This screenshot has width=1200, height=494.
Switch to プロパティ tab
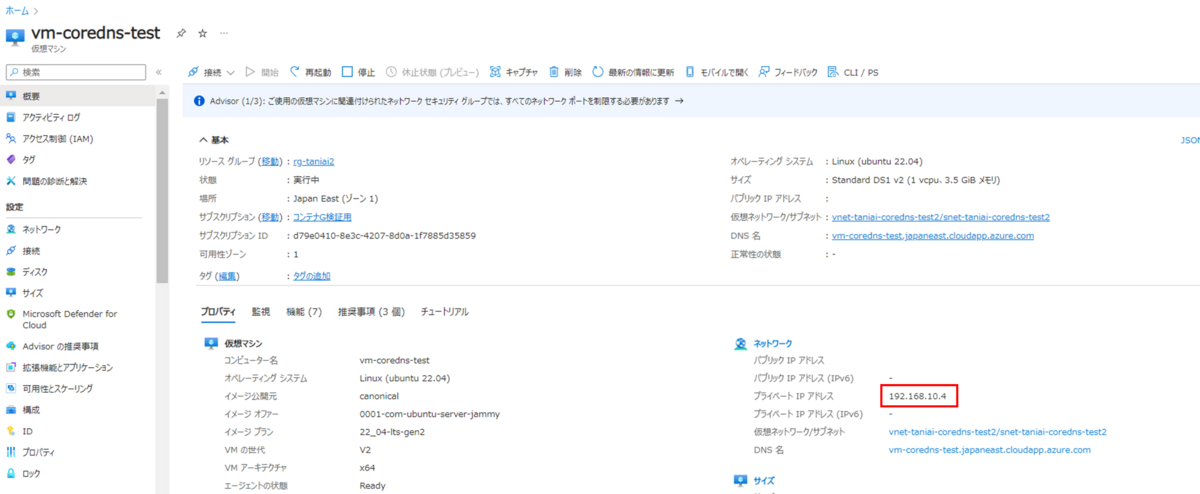(x=218, y=312)
